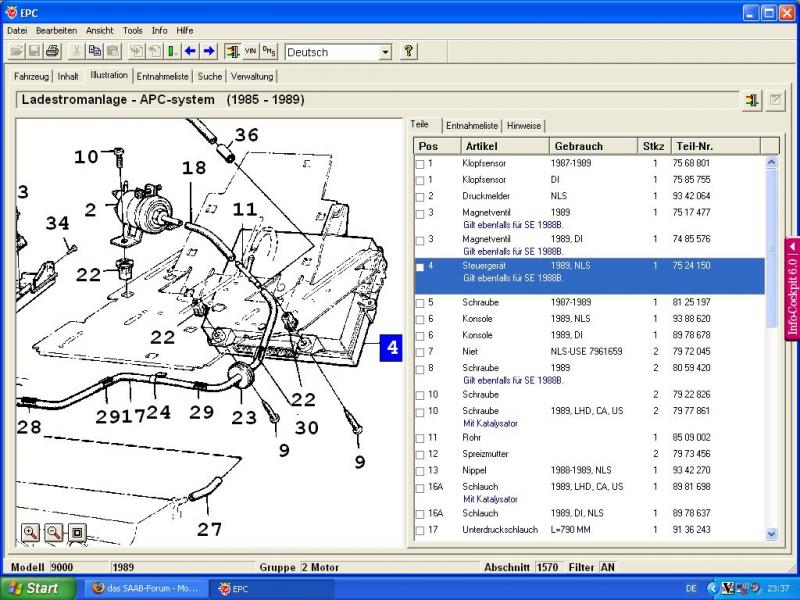Switch to the Suche tab

[x=210, y=77]
